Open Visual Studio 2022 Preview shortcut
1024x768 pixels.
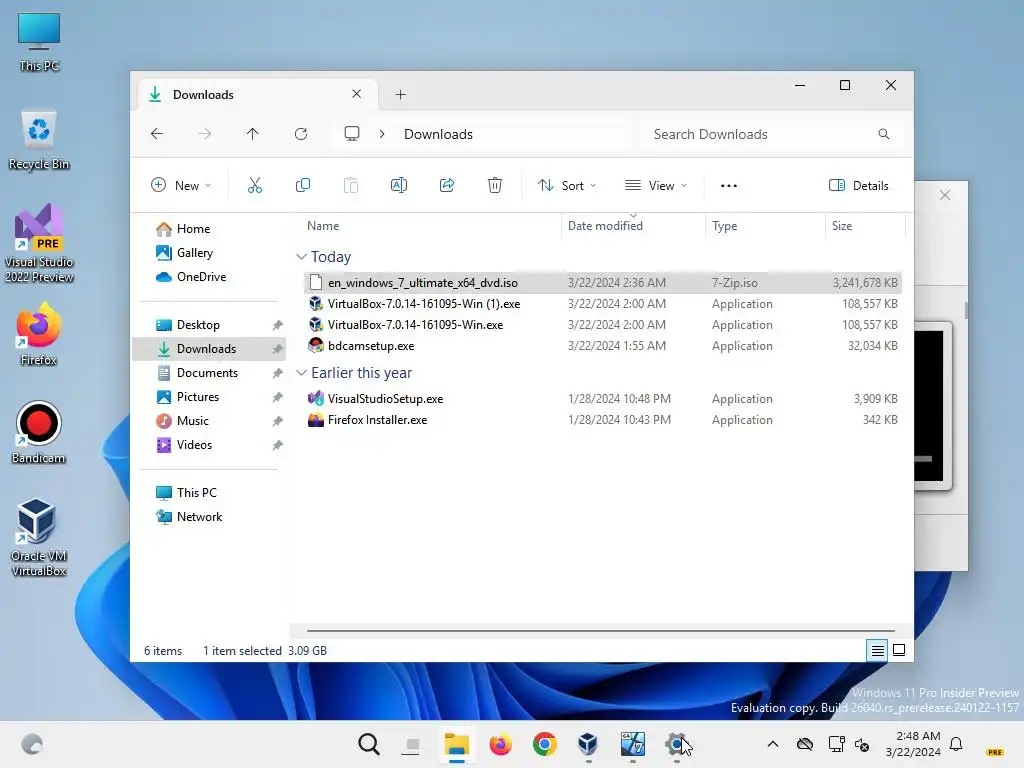pos(39,243)
